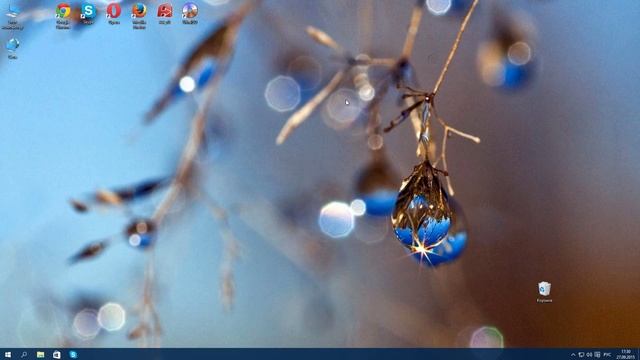This screenshot has width=640, height=360.
Task: Select the This PC desktop icon
Action: [13, 16]
